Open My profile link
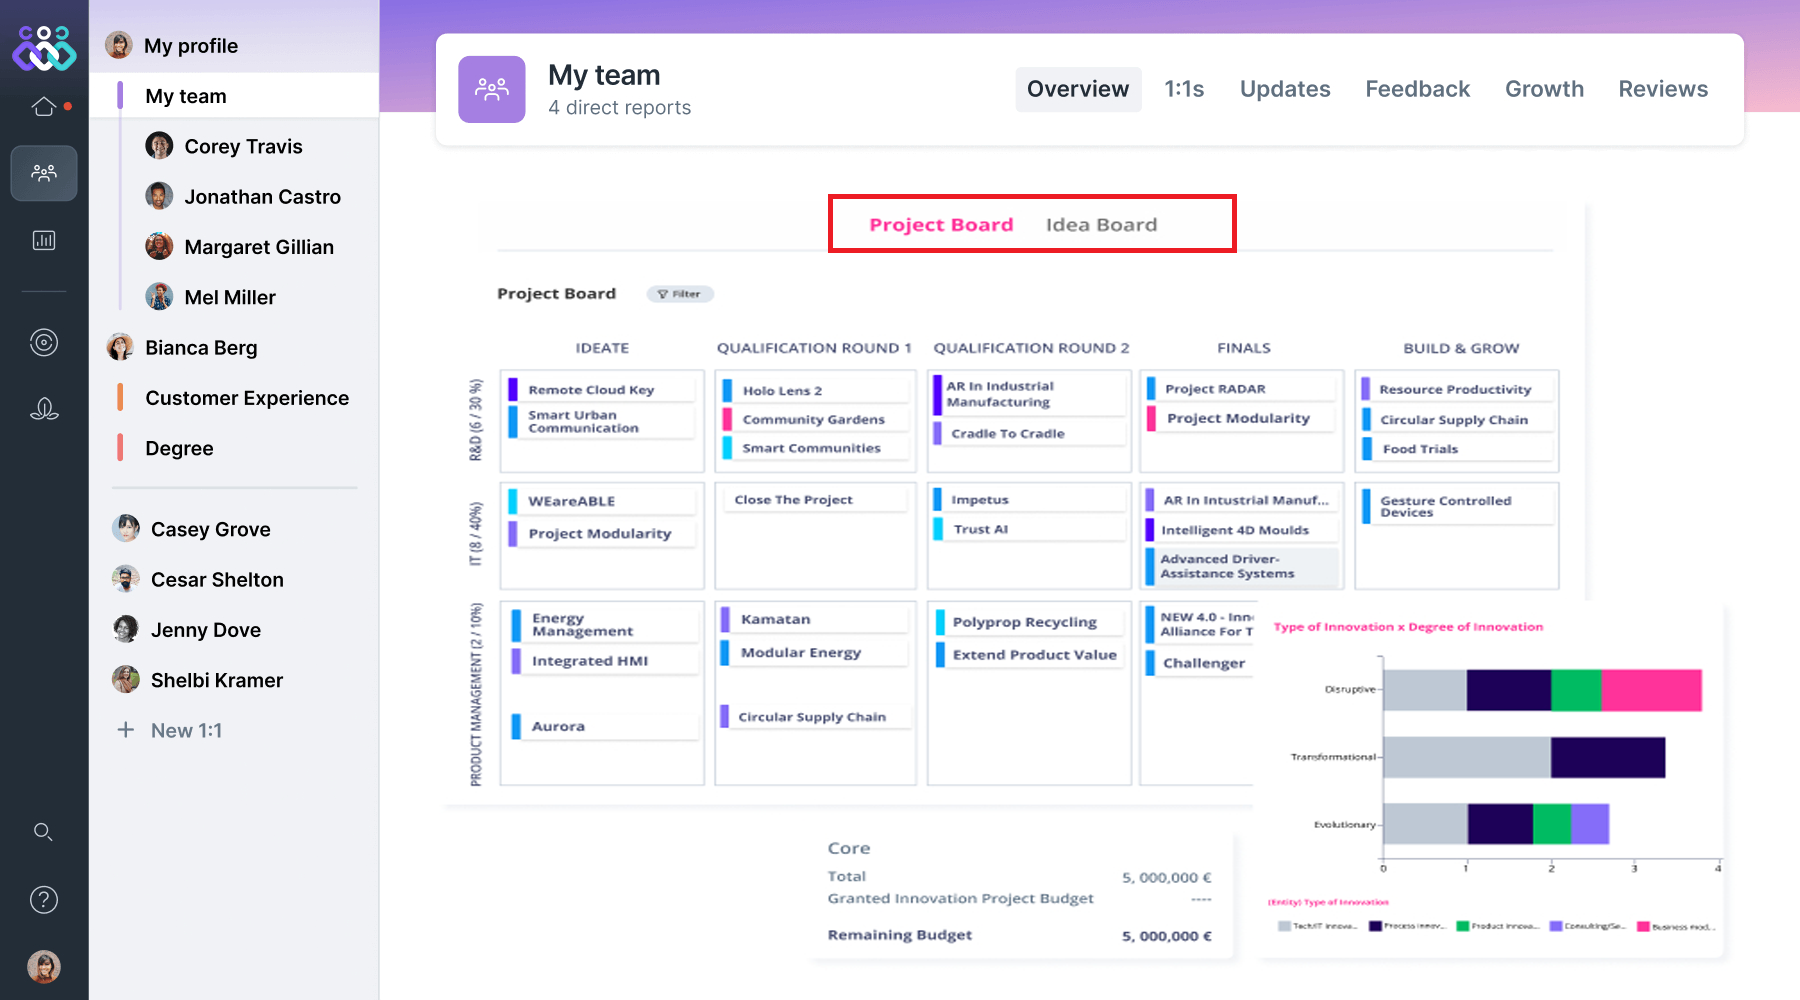Screen dimensions: 1800x1000 pos(190,46)
